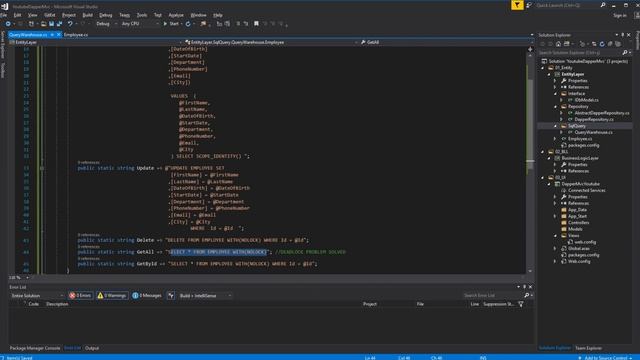Select QueryWarehouse.cs in Solution Explorer
640x360 pixels.
(x=593, y=132)
